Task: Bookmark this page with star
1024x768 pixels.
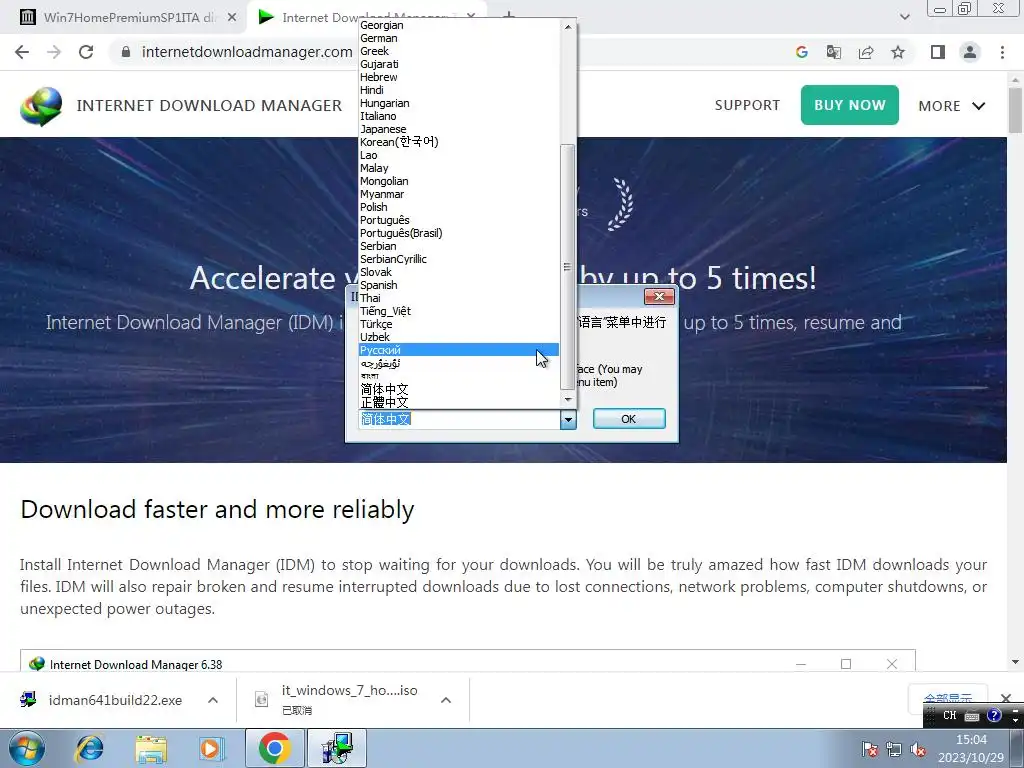Action: click(x=898, y=52)
